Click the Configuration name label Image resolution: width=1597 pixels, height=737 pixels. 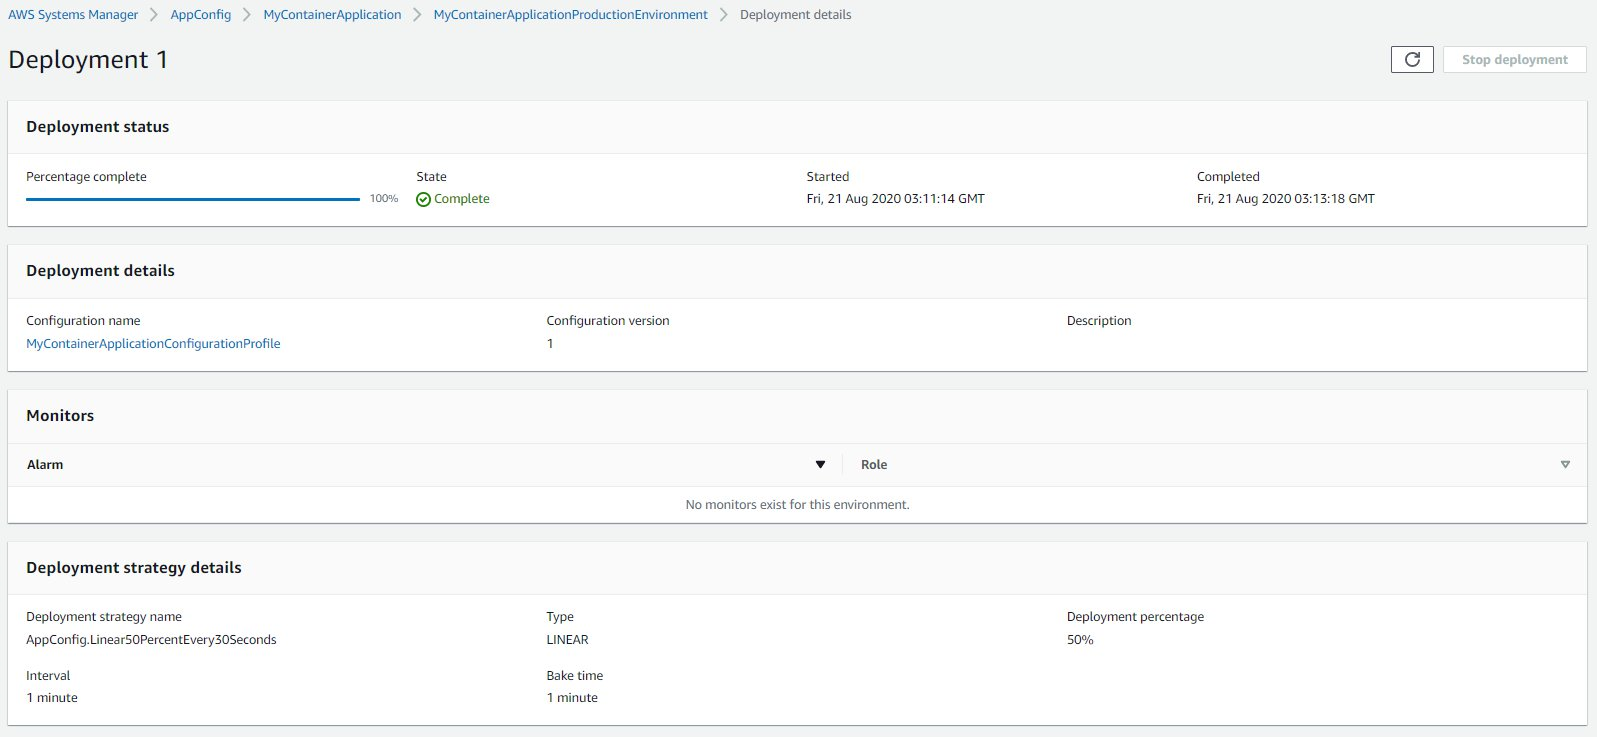pyautogui.click(x=83, y=320)
